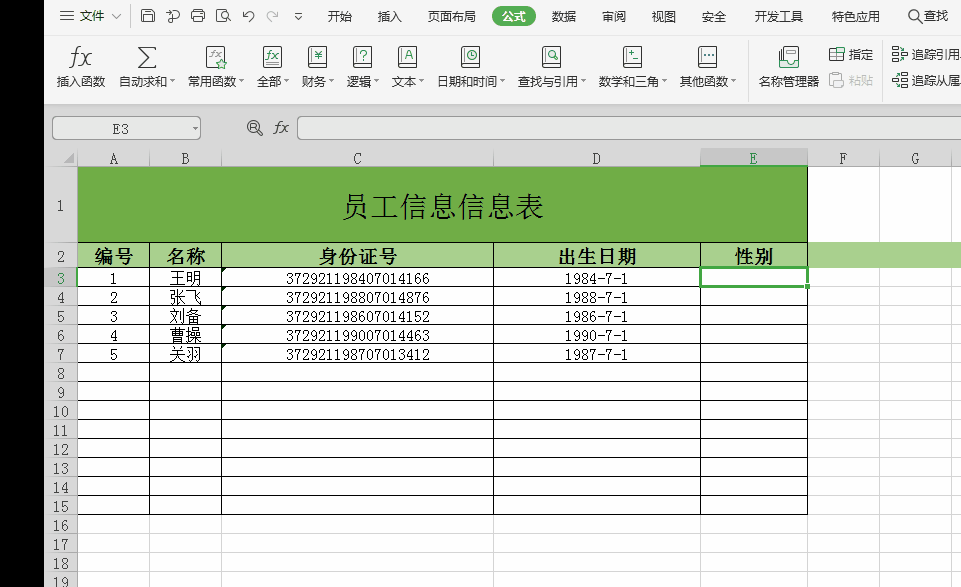Switch to the View (视图) tab
This screenshot has height=587, width=961.
[x=664, y=17]
